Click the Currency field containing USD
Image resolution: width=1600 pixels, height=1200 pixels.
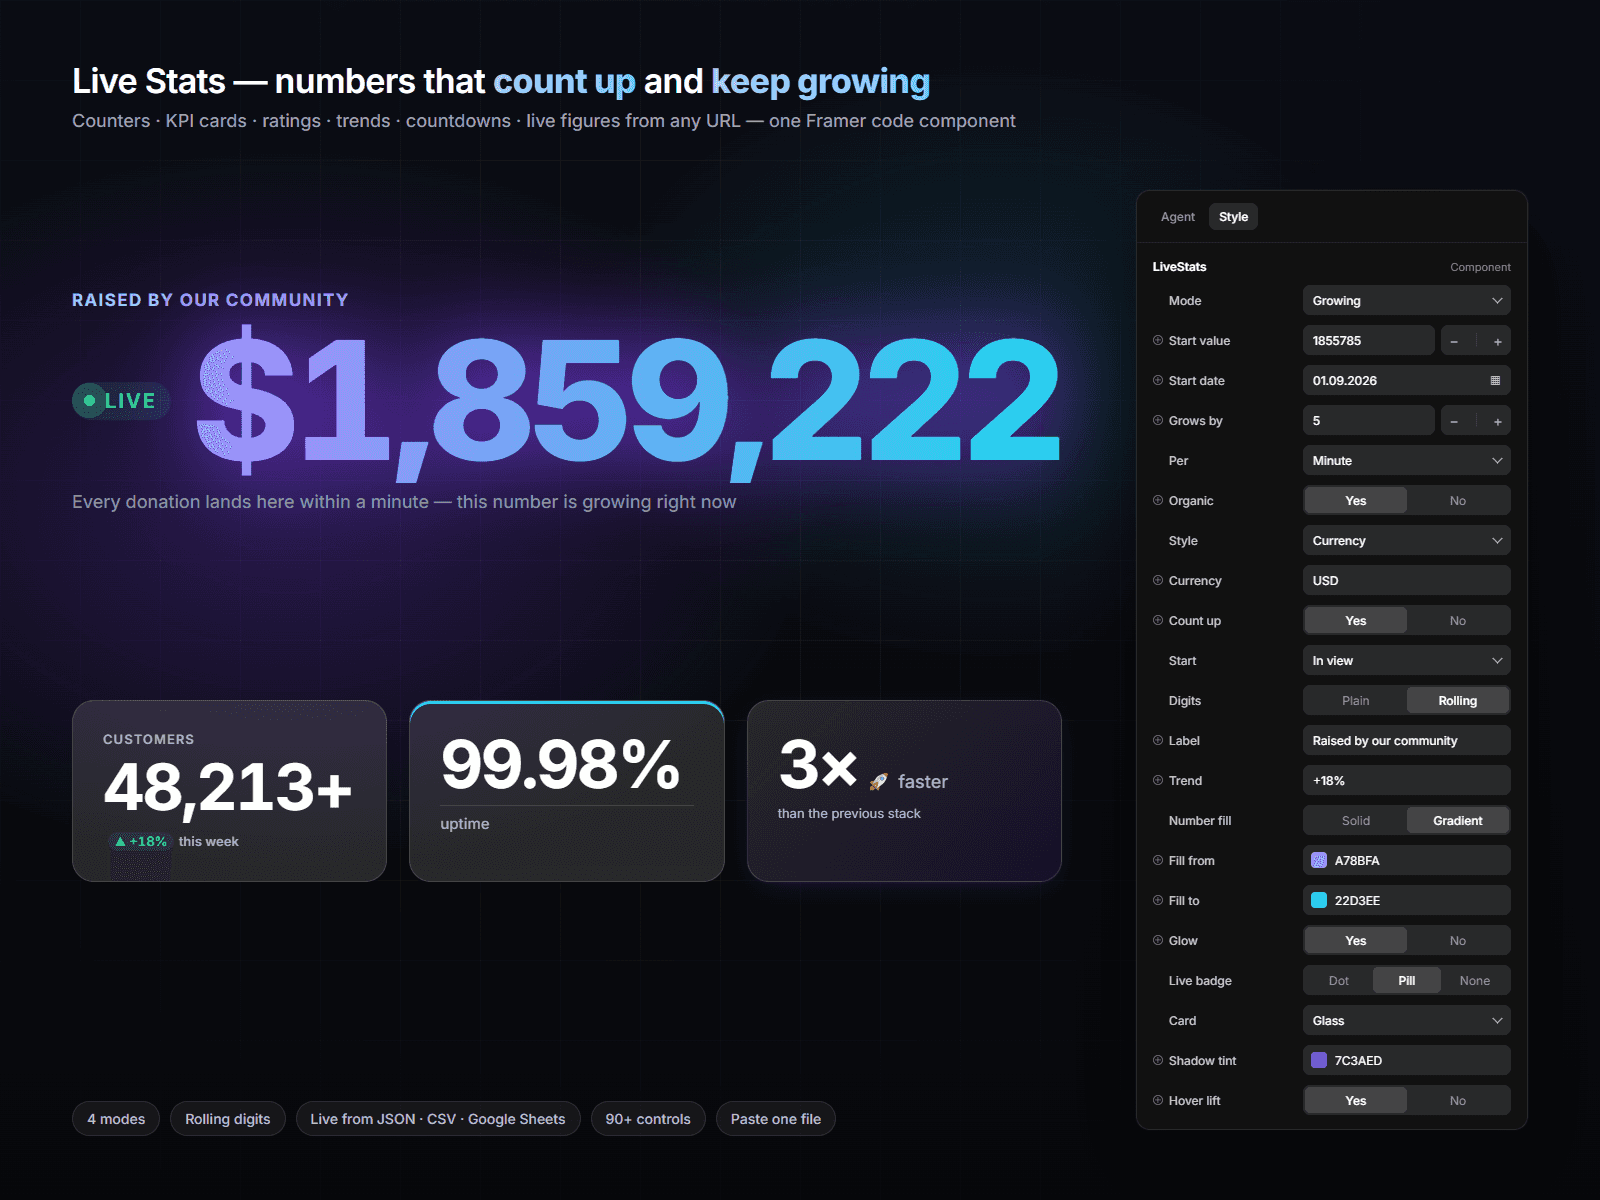(1406, 581)
